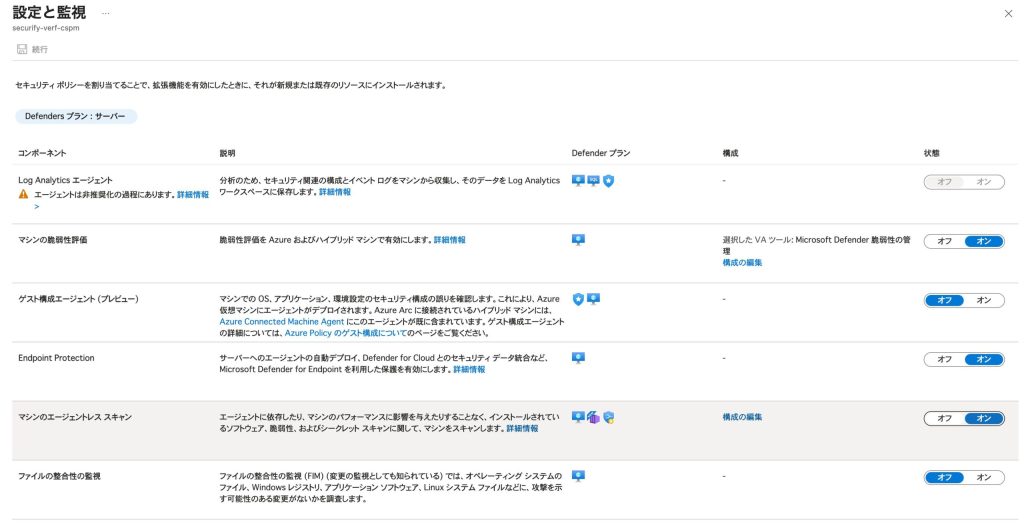The image size is (1024, 529).
Task: Select the Defenders プラン : サーバー filter pill
Action: (x=76, y=117)
